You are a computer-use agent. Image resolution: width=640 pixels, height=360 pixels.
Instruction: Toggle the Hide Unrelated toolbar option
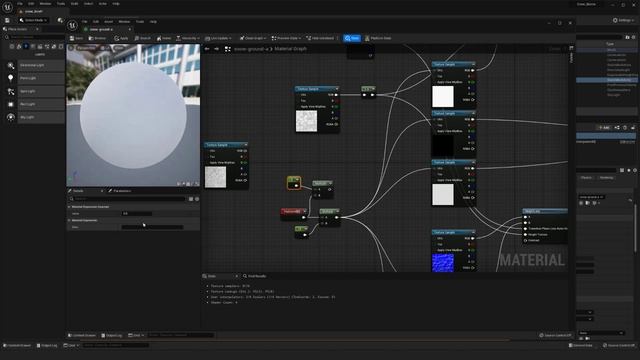[320, 38]
